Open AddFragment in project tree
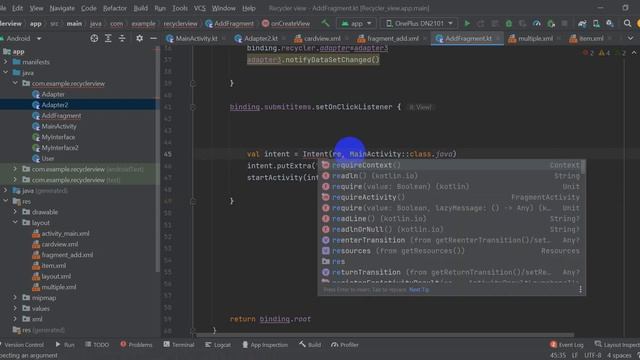The height and width of the screenshot is (360, 640). pyautogui.click(x=61, y=116)
